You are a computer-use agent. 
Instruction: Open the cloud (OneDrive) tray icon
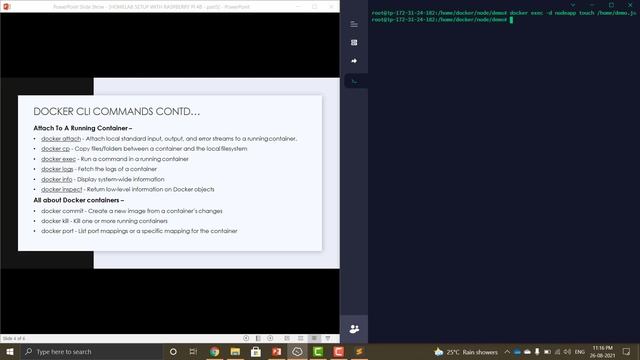point(527,352)
